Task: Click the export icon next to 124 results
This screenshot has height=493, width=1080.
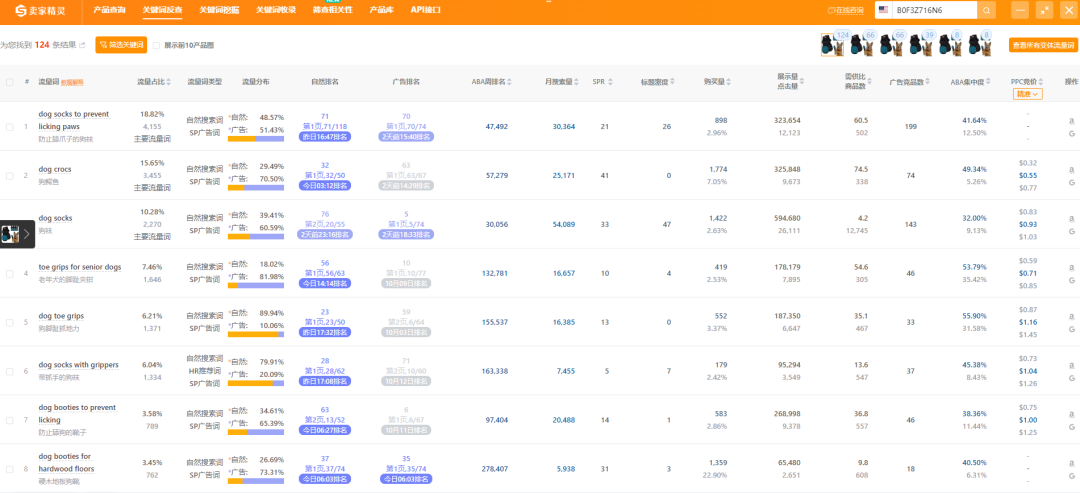Action: click(83, 45)
